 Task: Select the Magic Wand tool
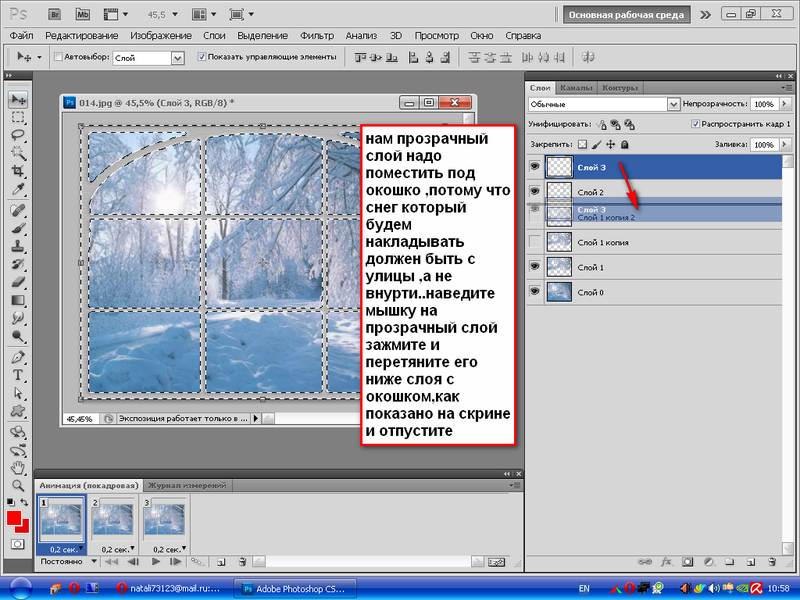(18, 153)
